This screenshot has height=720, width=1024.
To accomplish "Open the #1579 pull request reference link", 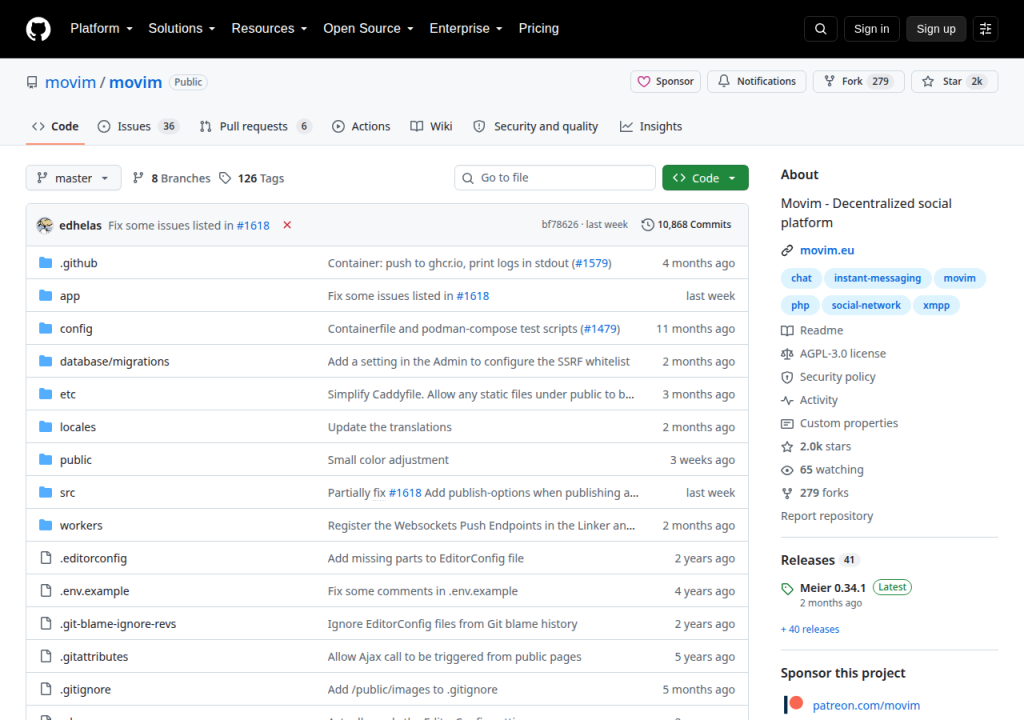I will (592, 263).
